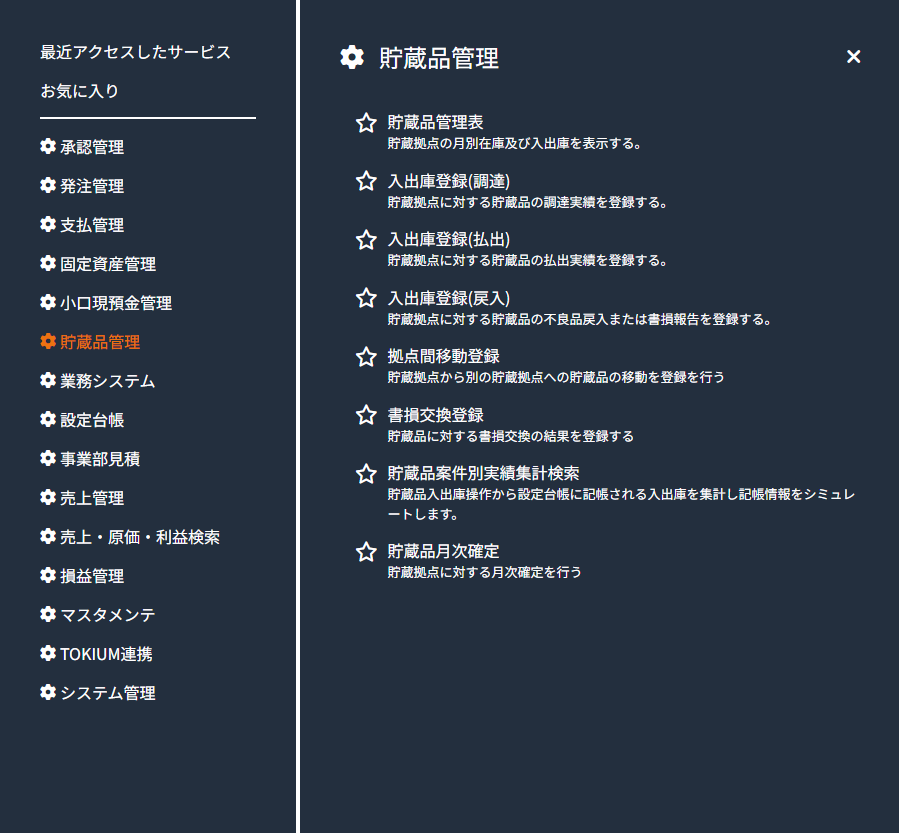Expand the 業務システム category
The image size is (899, 833).
108,381
